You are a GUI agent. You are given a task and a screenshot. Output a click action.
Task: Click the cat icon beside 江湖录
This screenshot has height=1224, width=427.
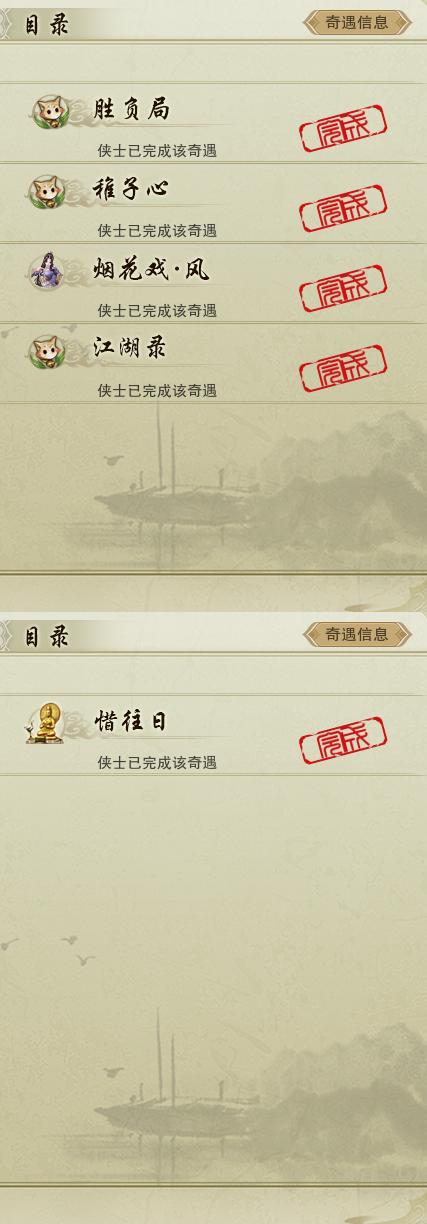coord(46,352)
